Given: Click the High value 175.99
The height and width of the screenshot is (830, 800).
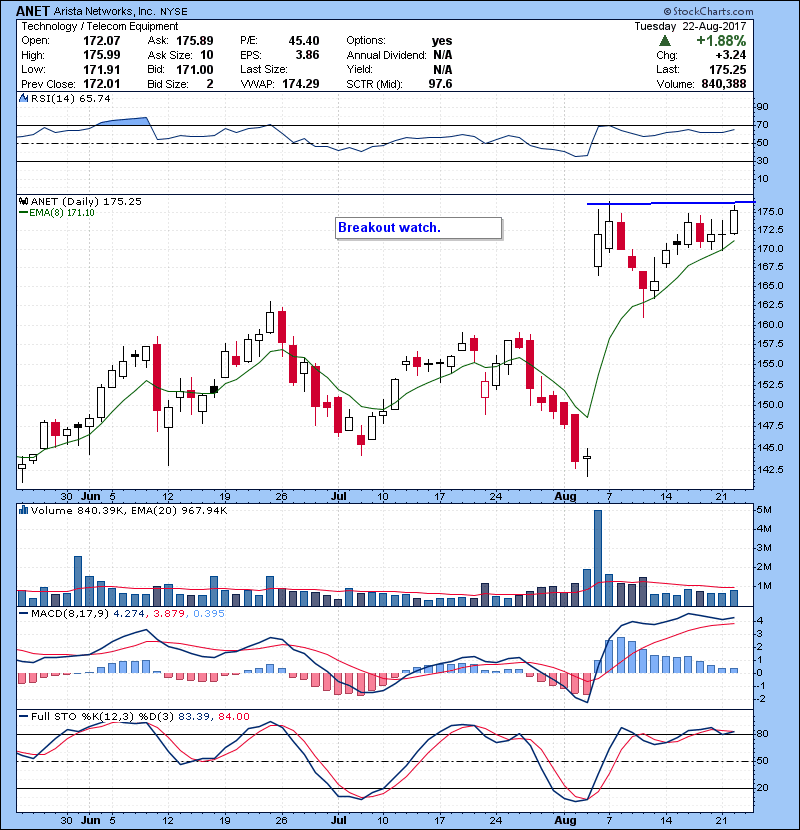Looking at the screenshot, I should [x=102, y=55].
